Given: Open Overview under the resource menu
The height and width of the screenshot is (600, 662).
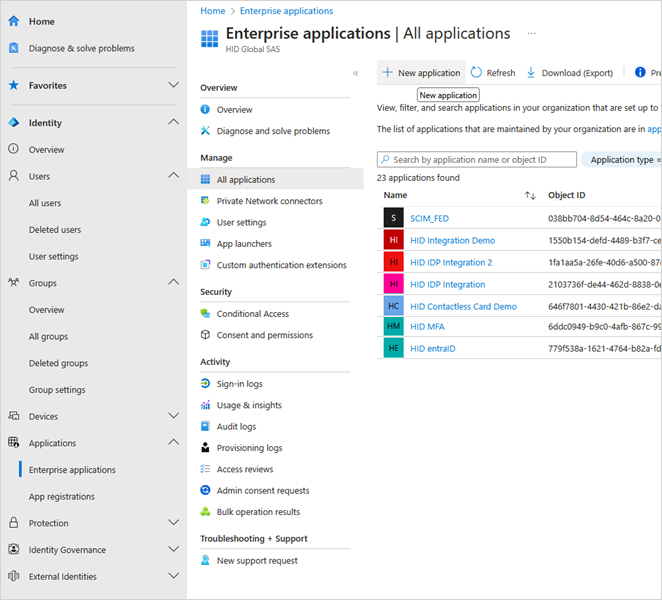Looking at the screenshot, I should point(234,109).
